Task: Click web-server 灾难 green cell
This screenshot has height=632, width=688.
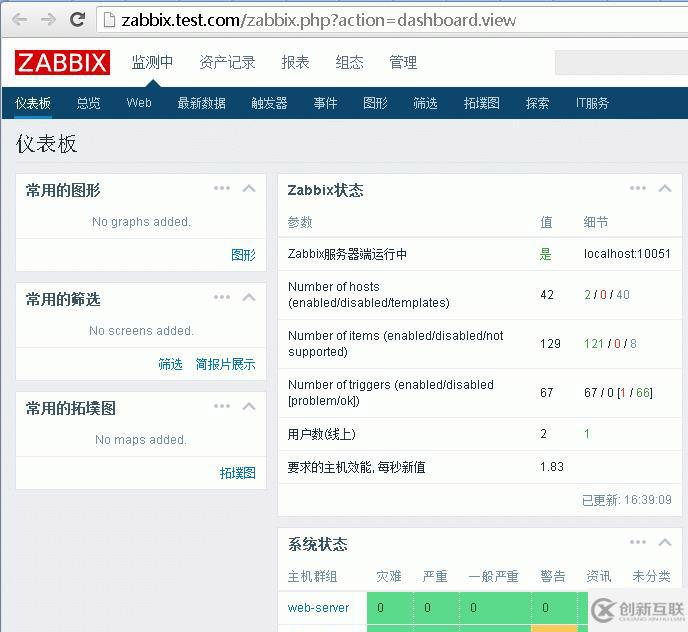Action: point(390,608)
